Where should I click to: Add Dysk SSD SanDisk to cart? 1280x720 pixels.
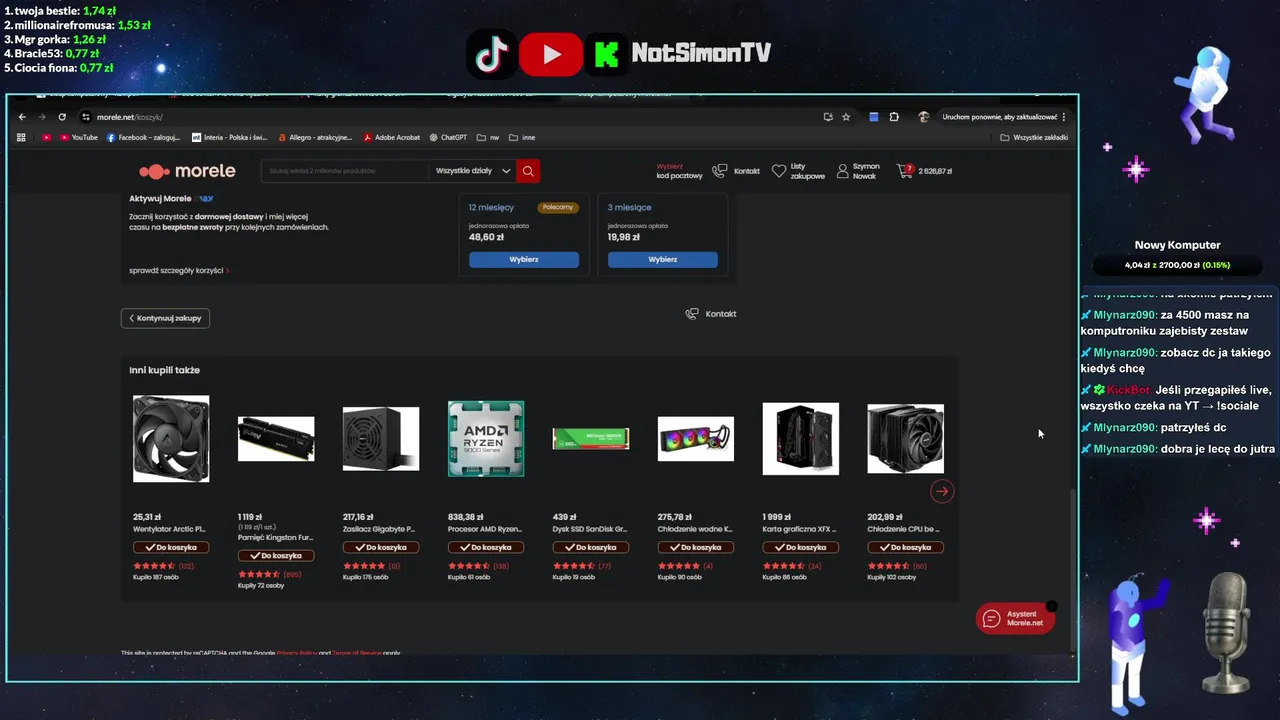[591, 547]
